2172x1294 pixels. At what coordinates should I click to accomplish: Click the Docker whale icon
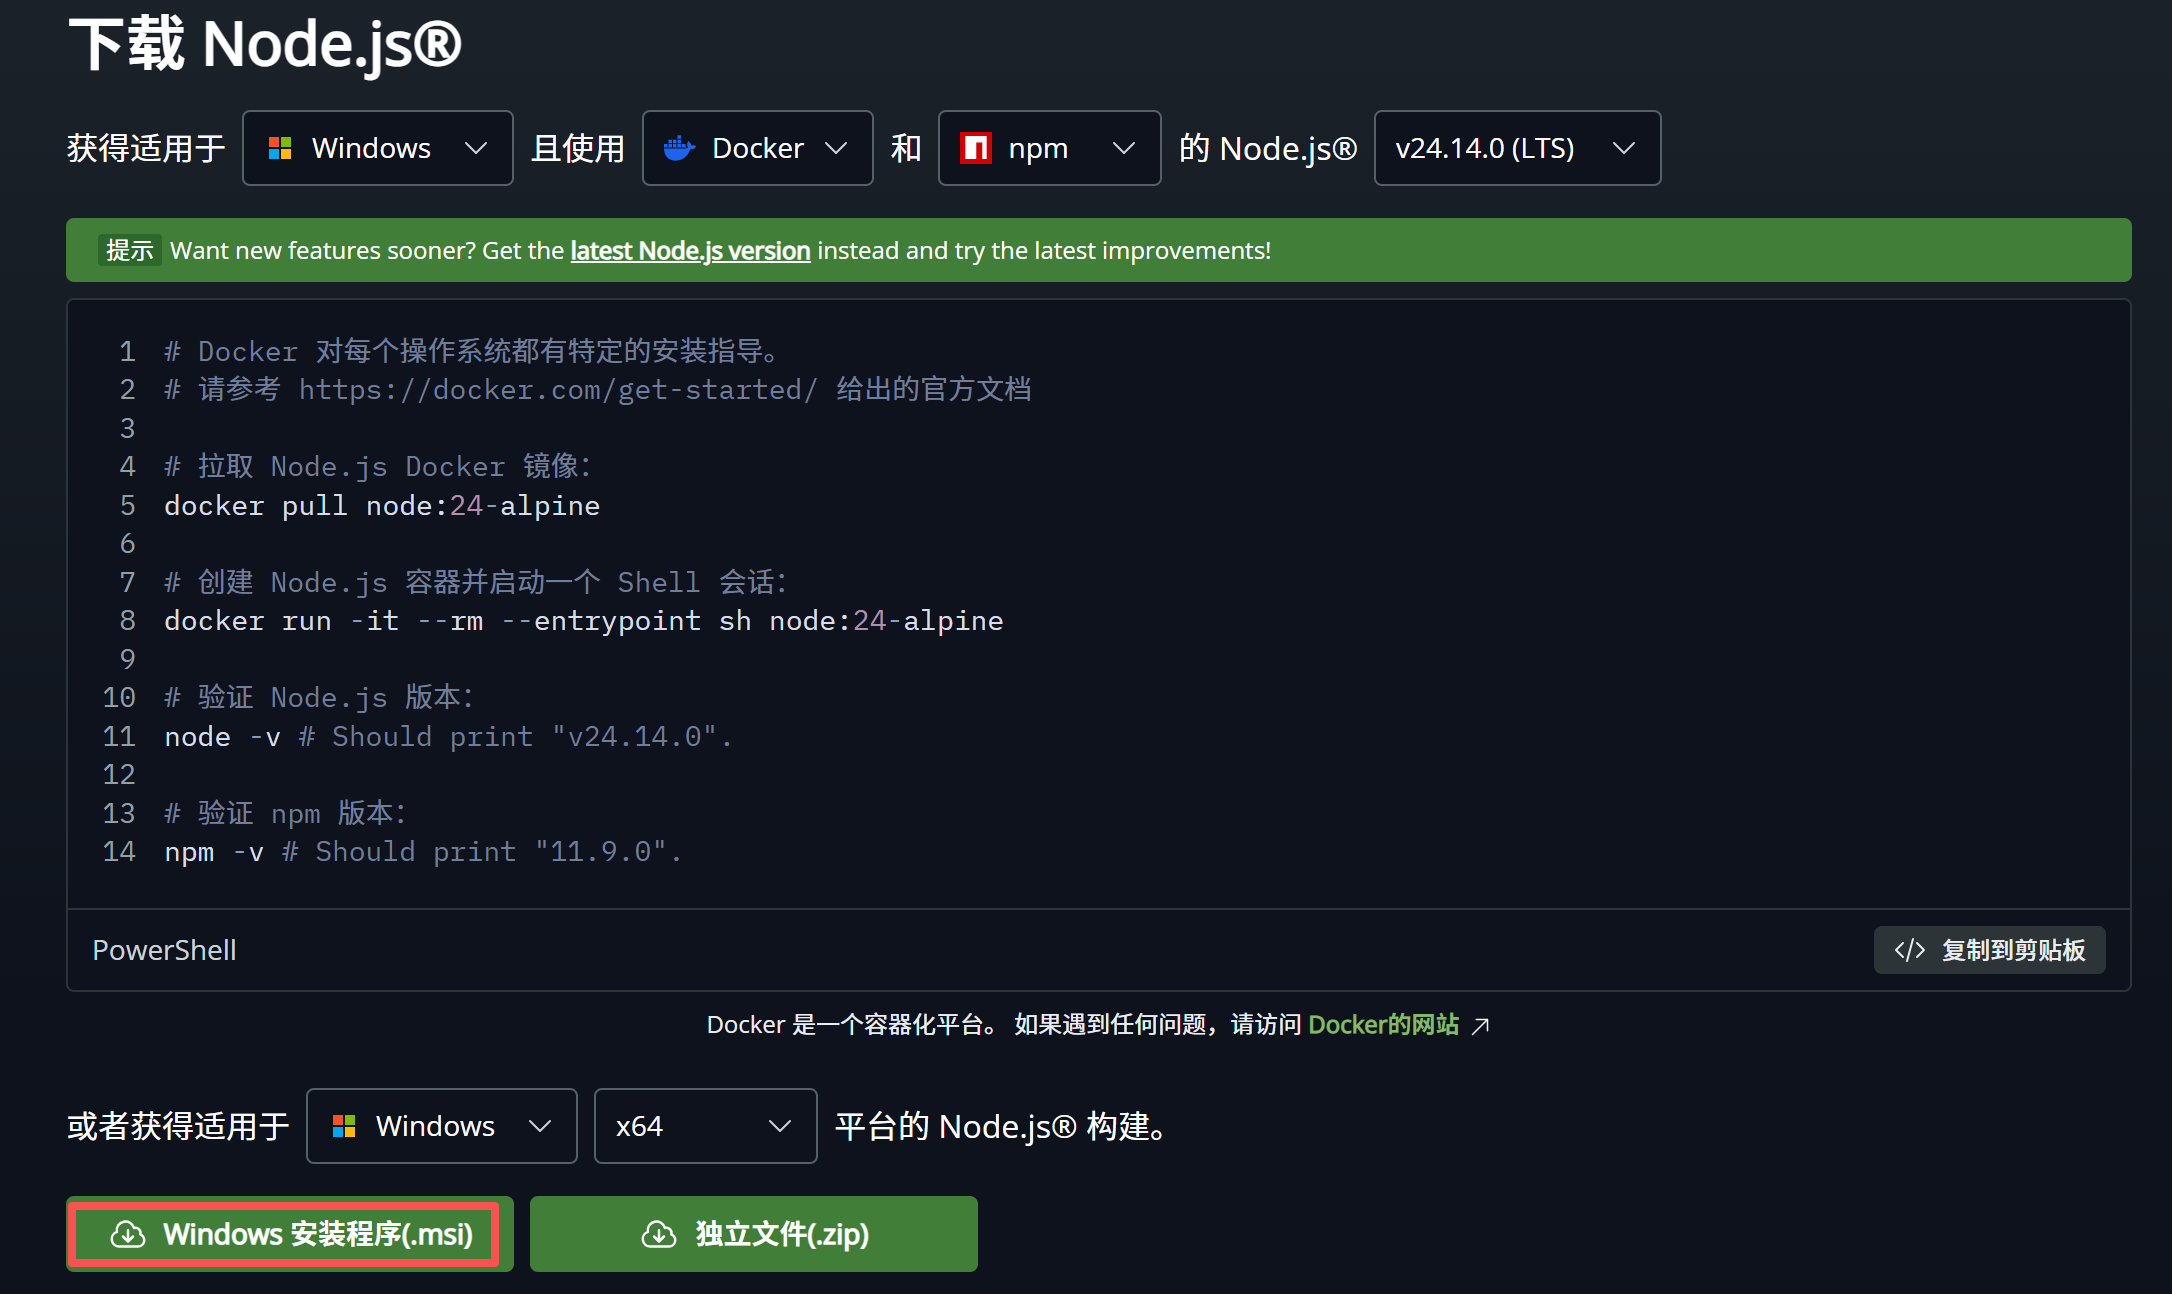(x=679, y=148)
